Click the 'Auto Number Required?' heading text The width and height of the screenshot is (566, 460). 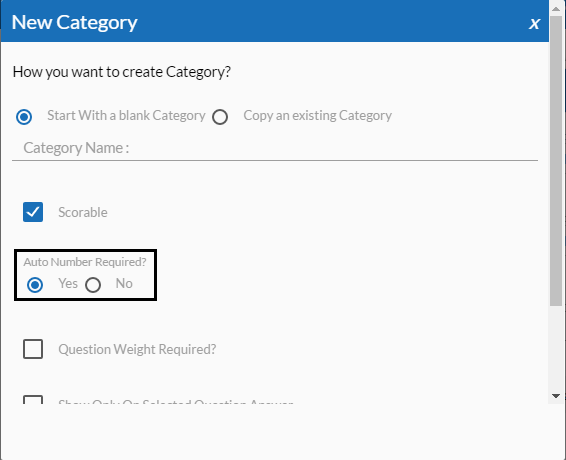(85, 262)
